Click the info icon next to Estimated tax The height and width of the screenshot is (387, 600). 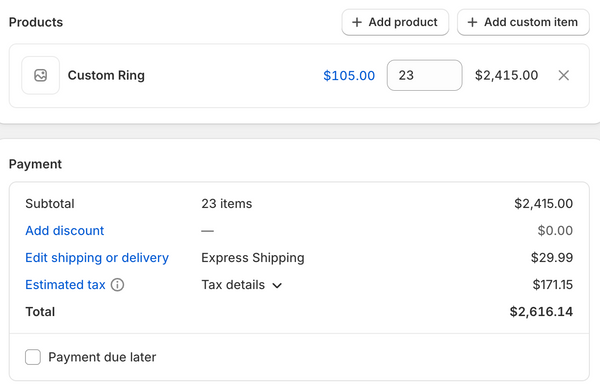(x=117, y=285)
